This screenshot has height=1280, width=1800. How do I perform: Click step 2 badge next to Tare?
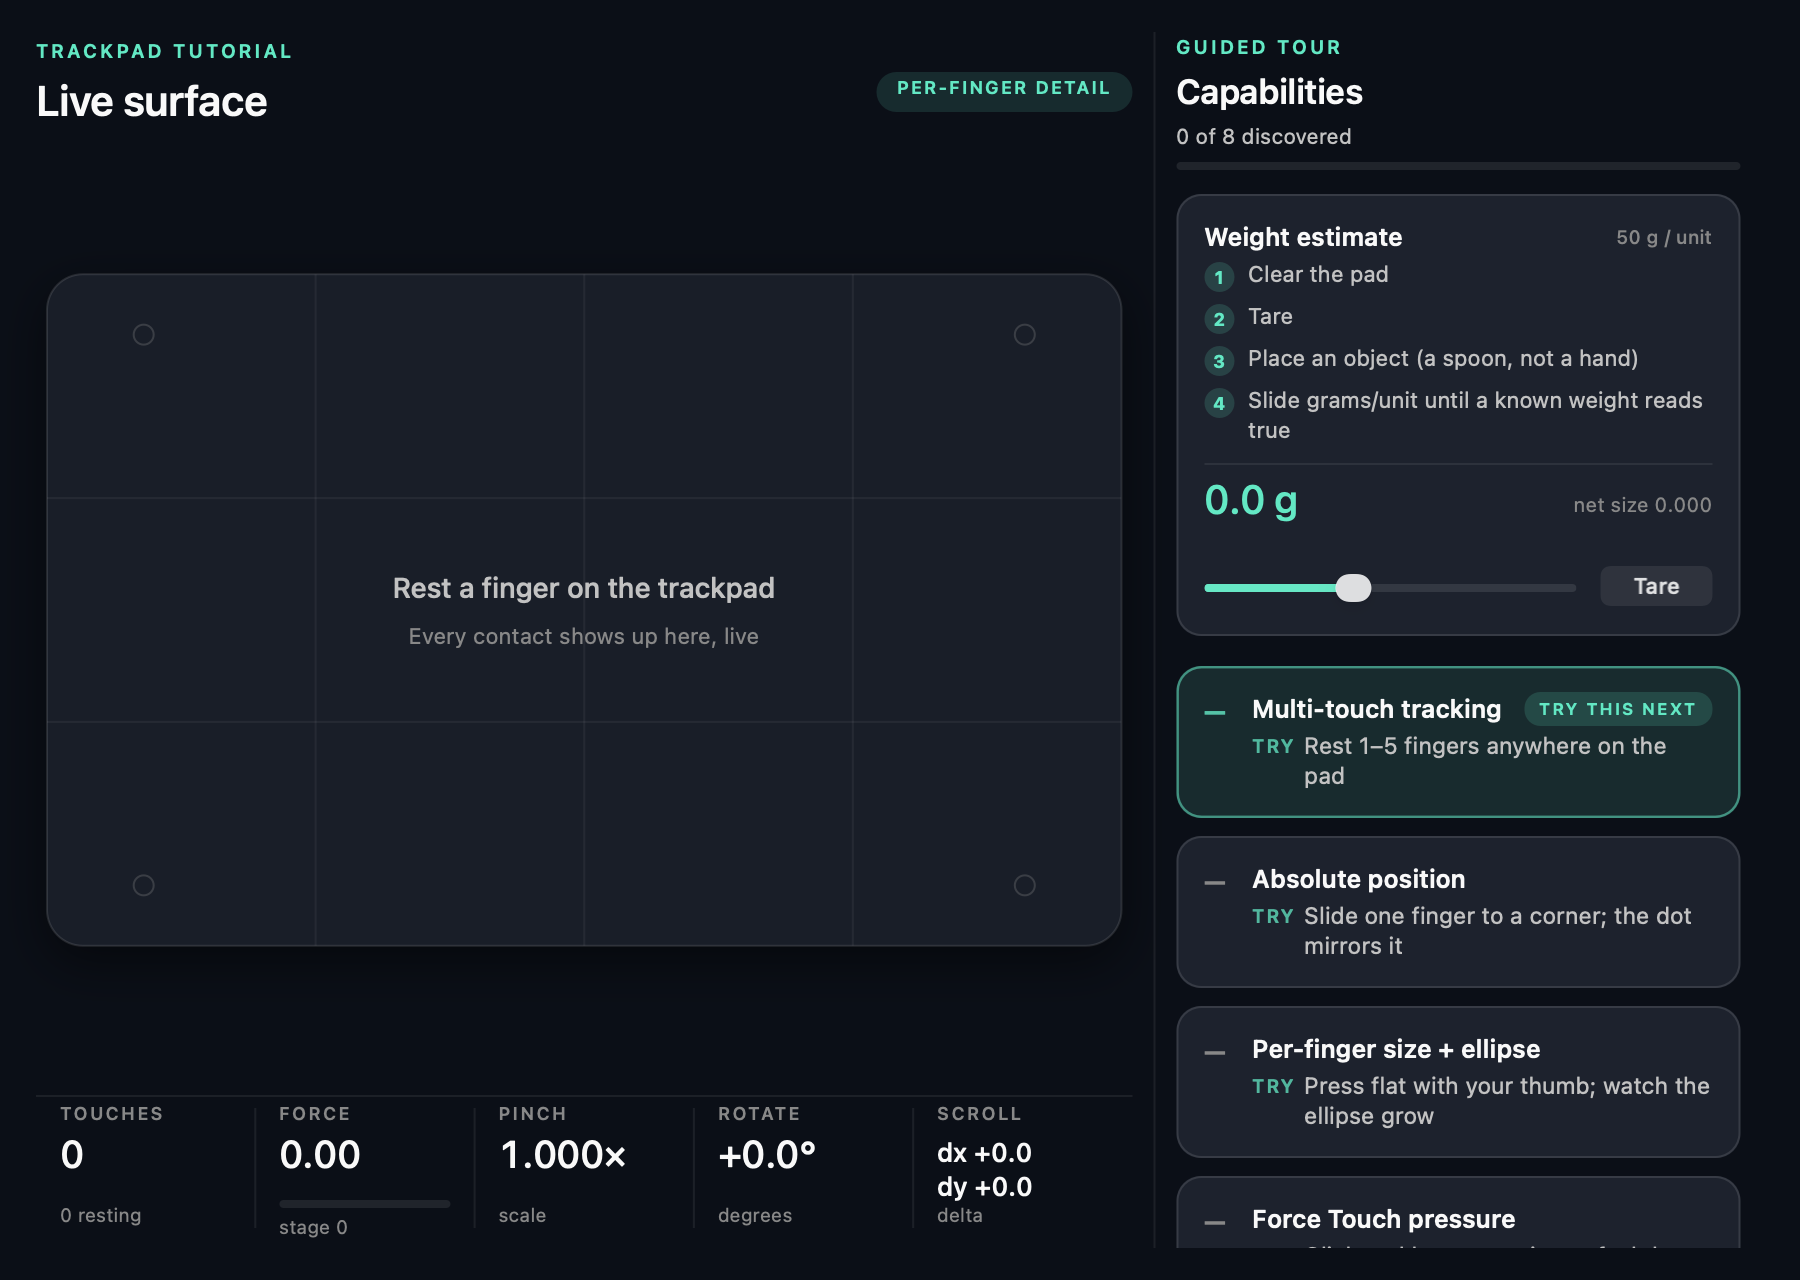(x=1219, y=319)
